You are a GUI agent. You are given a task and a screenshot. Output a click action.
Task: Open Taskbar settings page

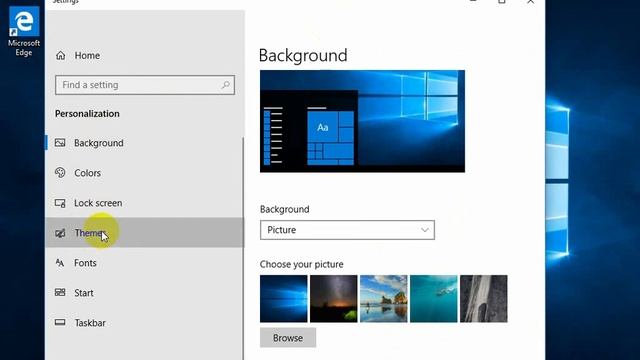pyautogui.click(x=144, y=322)
